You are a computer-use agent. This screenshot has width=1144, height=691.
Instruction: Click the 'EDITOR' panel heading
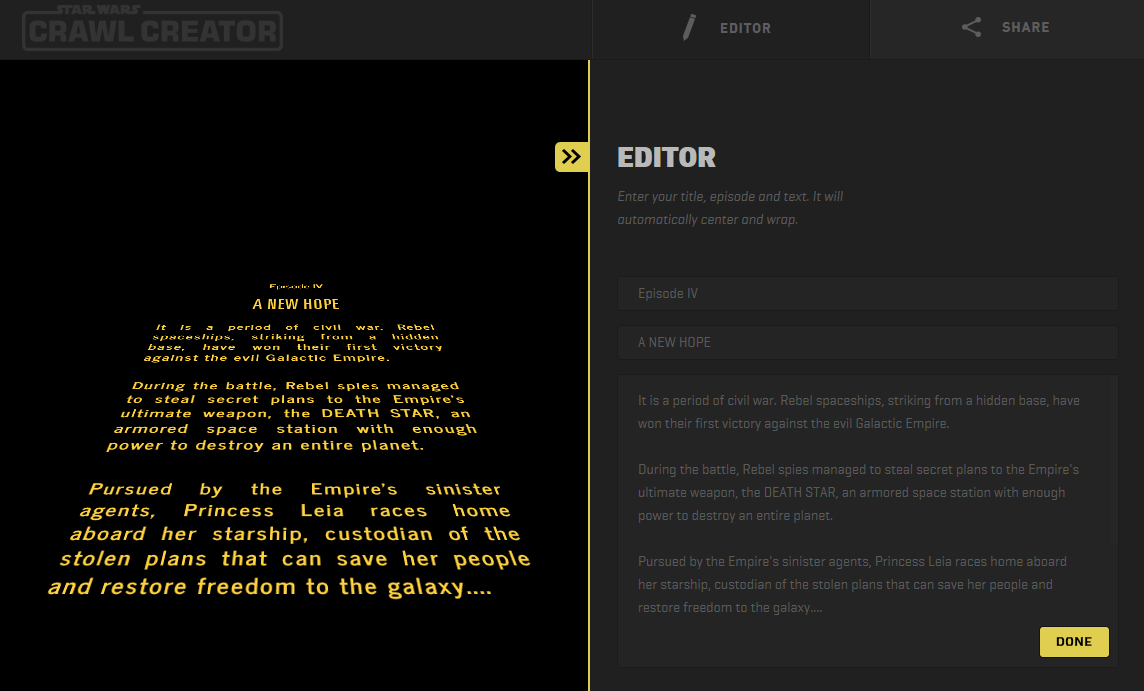tap(666, 158)
